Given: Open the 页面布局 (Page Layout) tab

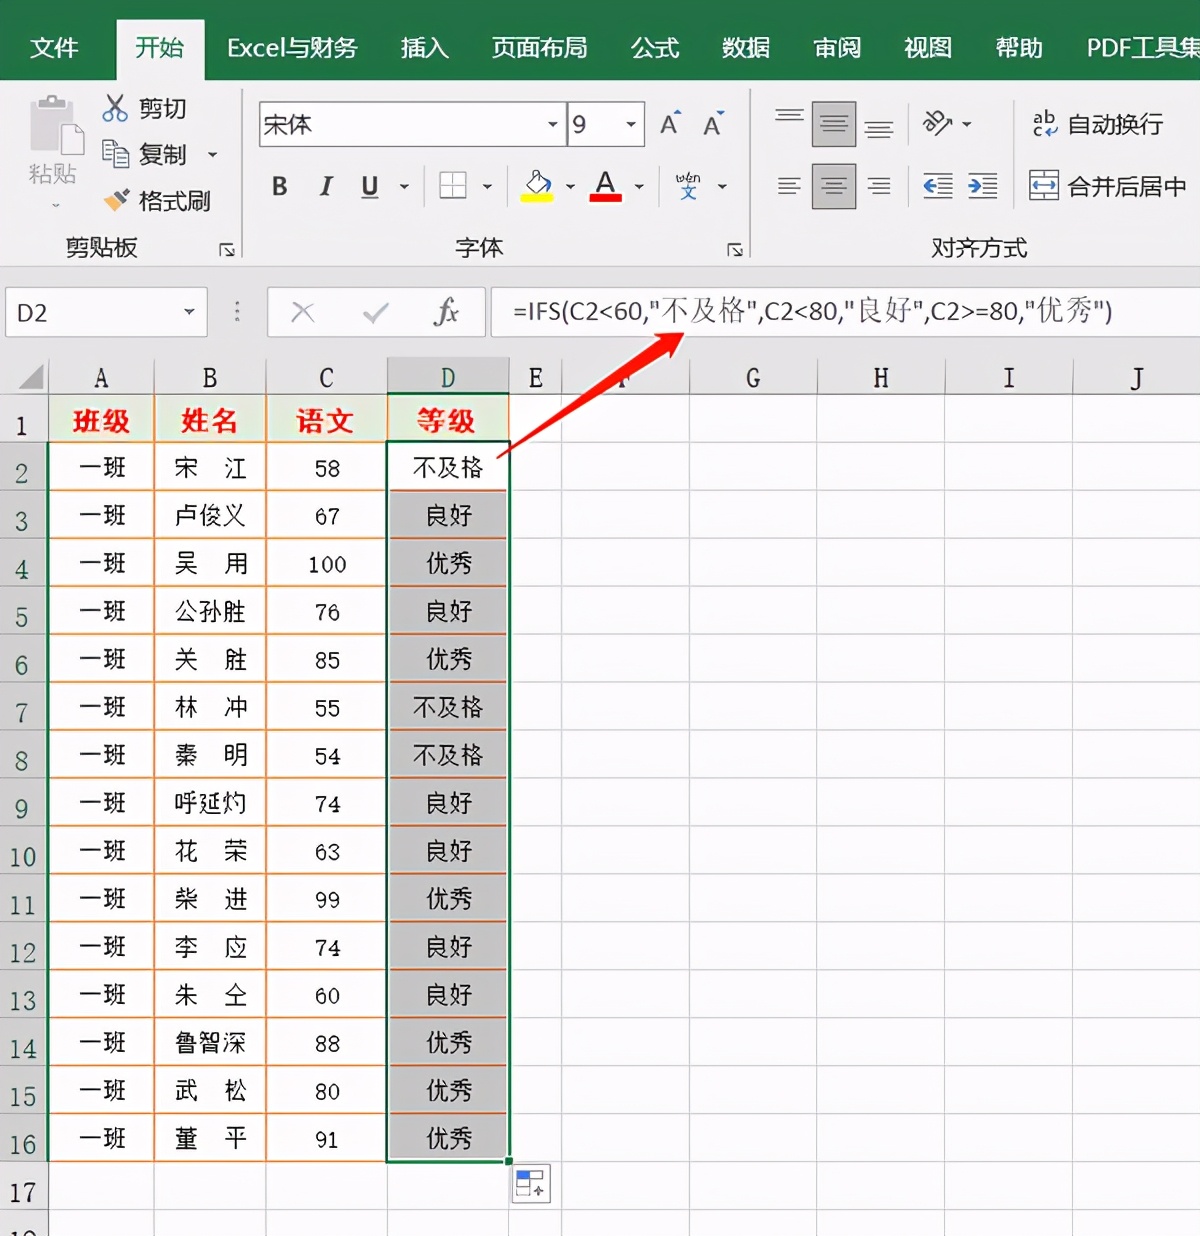Looking at the screenshot, I should point(539,48).
